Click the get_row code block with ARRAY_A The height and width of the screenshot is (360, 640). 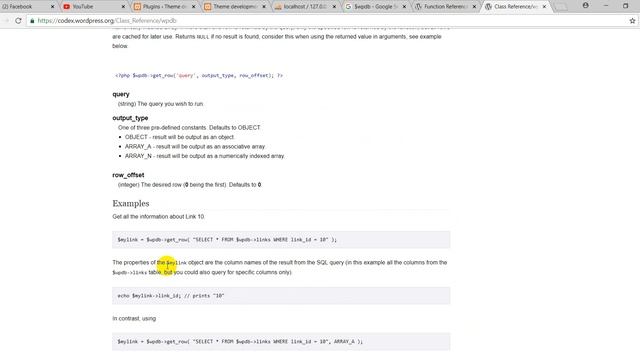pyautogui.click(x=281, y=342)
